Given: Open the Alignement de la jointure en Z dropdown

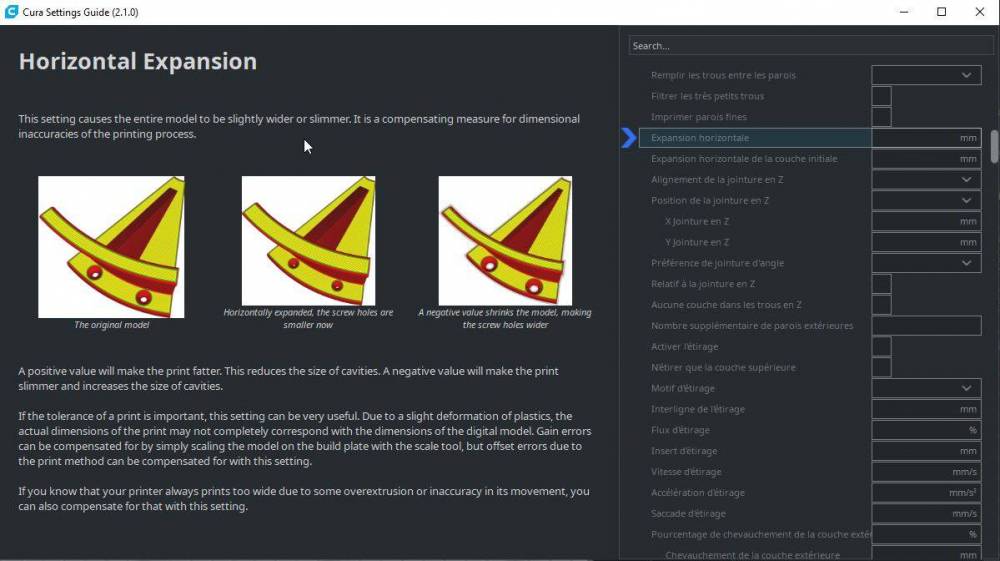Looking at the screenshot, I should point(926,180).
